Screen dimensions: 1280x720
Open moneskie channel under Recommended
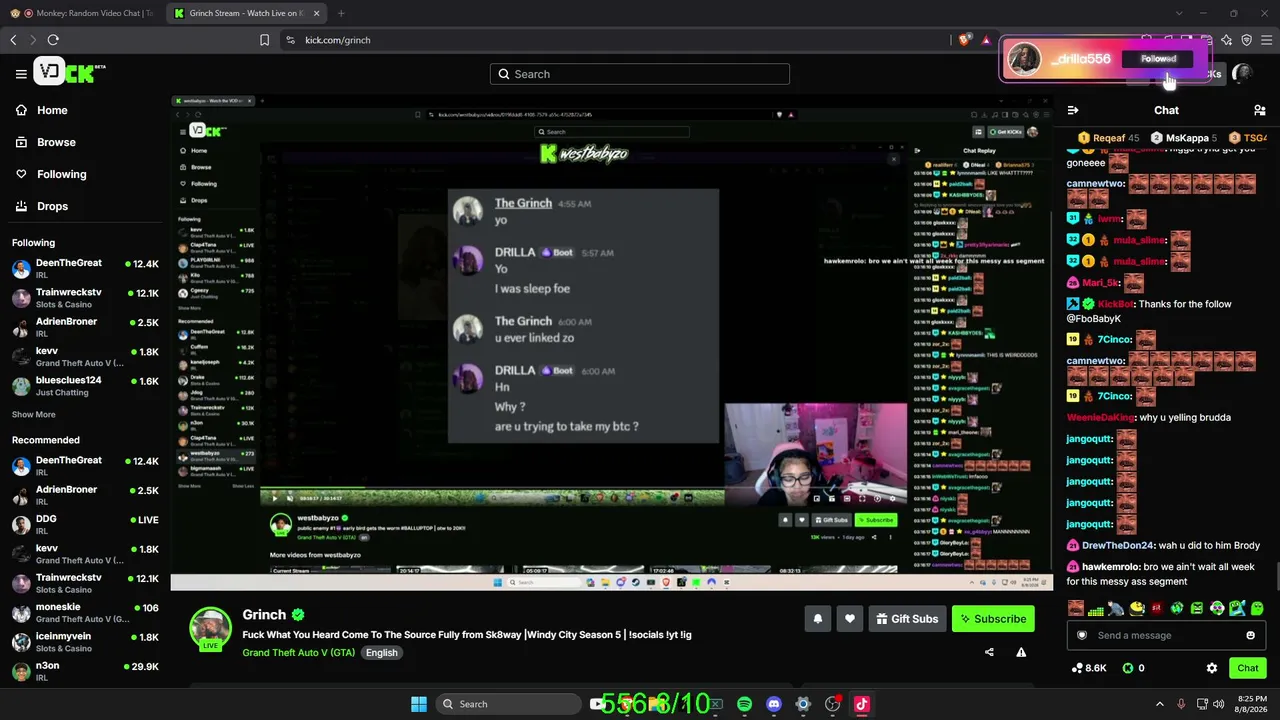coord(85,613)
